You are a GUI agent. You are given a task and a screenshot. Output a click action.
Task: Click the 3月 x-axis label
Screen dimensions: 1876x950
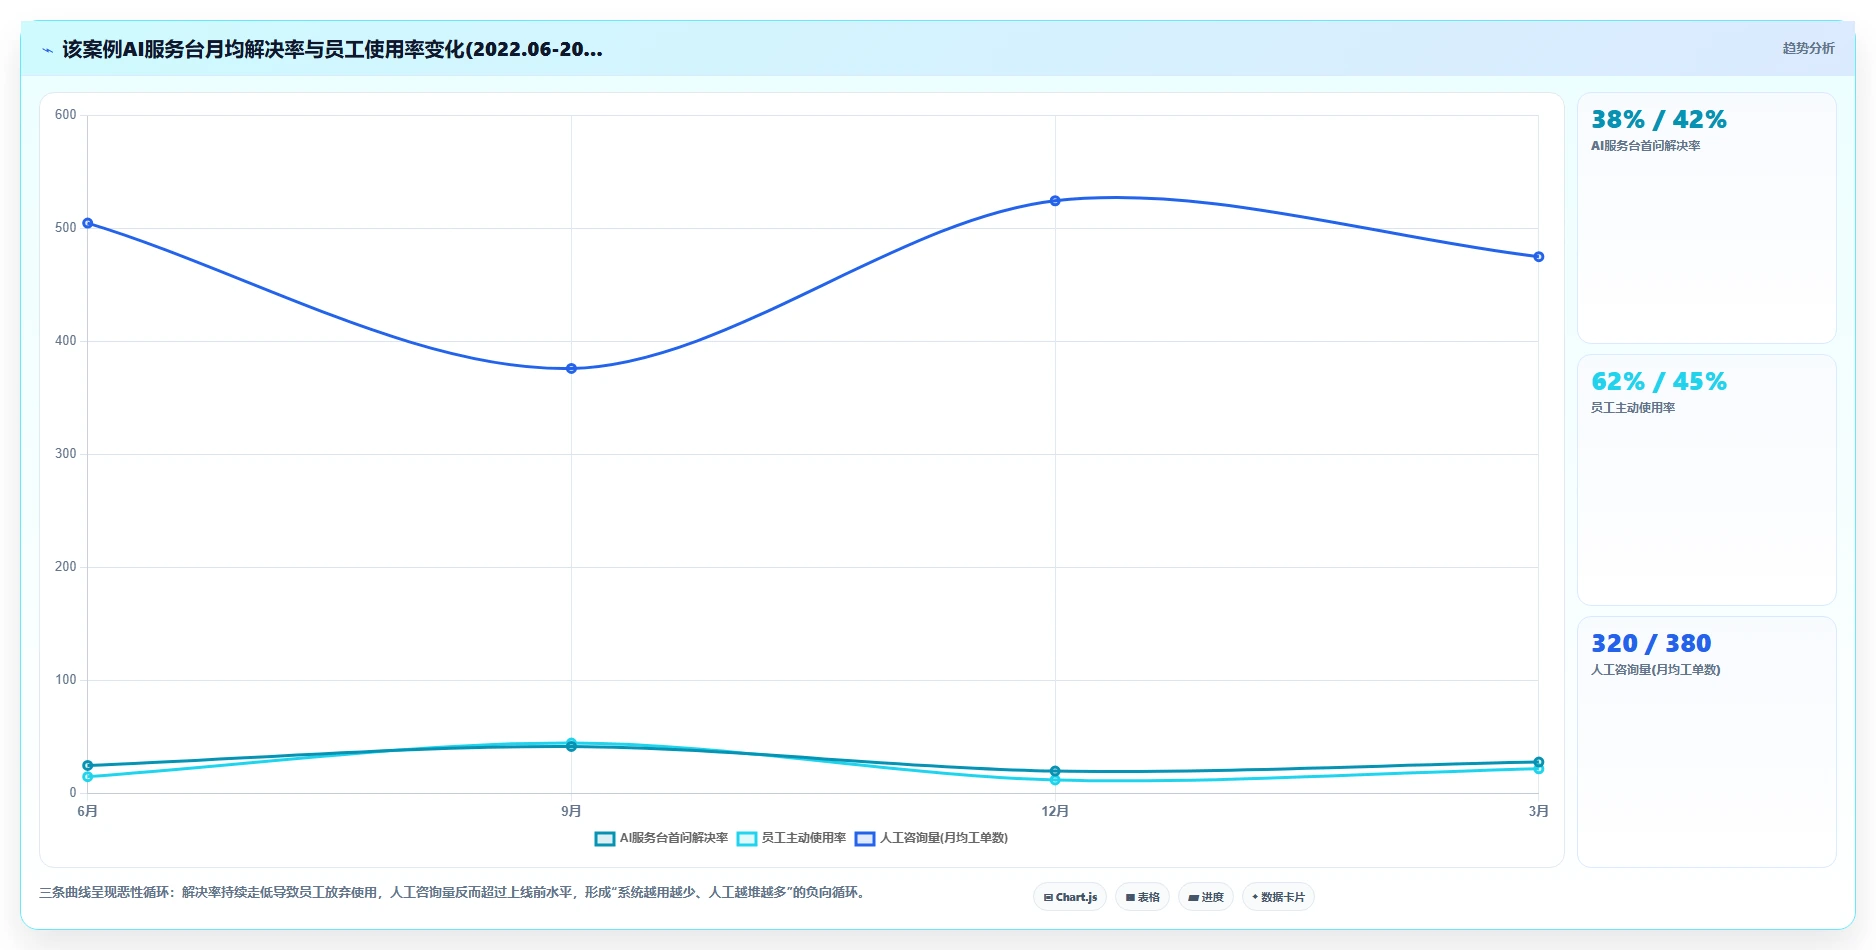pos(1539,811)
